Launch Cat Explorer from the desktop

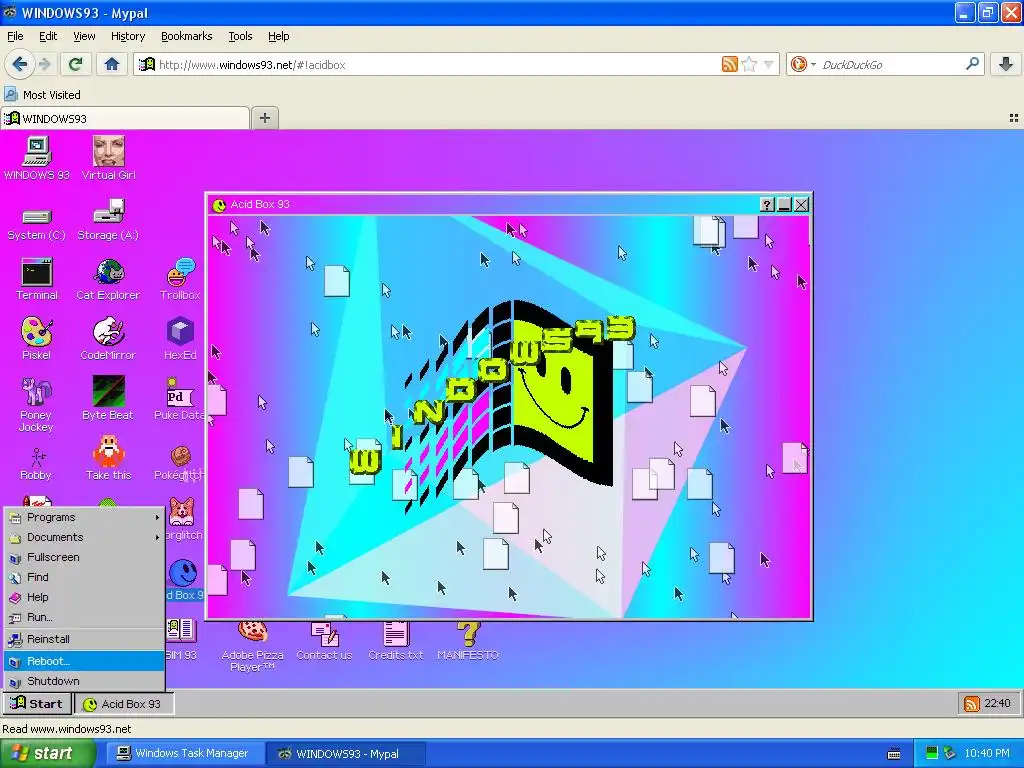[x=108, y=280]
